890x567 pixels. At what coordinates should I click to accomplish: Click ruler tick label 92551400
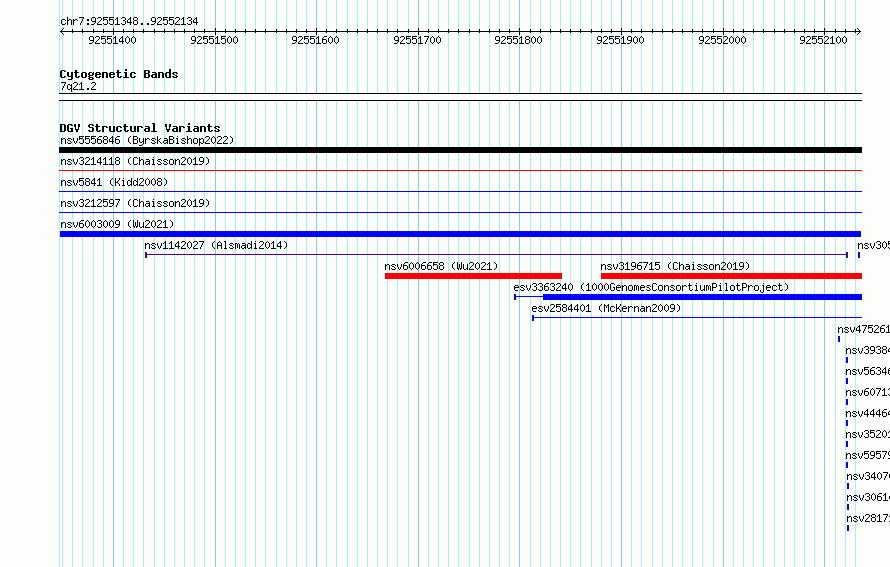tap(112, 40)
